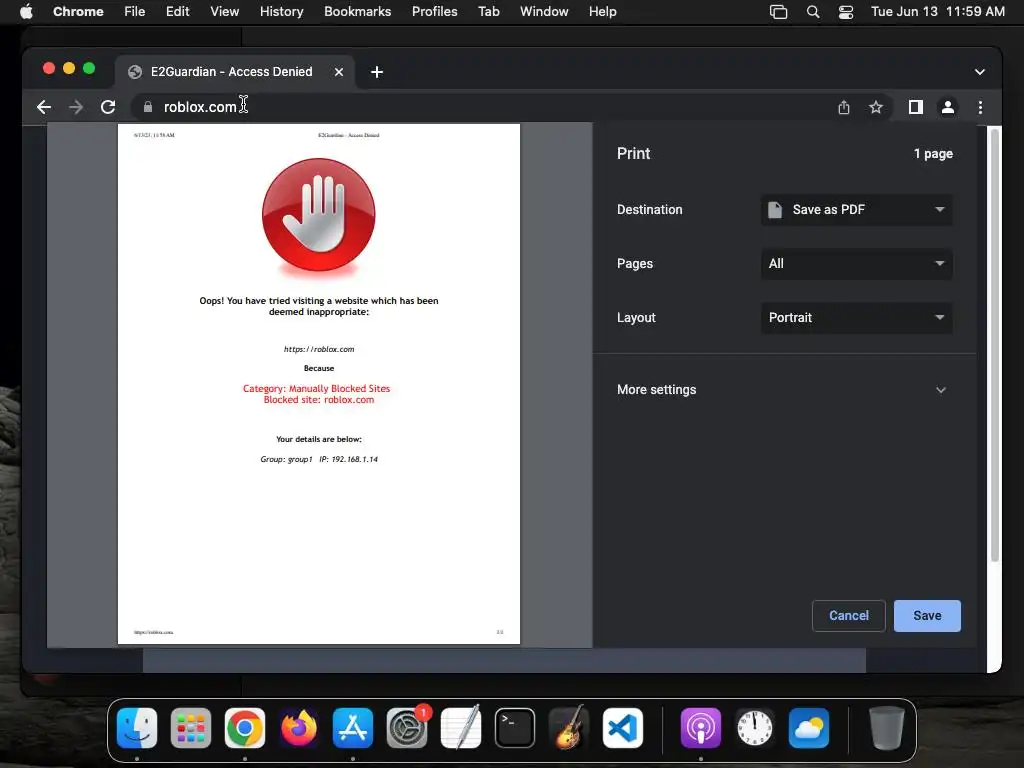Open the Destination Save as PDF dropdown
Image resolution: width=1024 pixels, height=768 pixels.
tap(856, 210)
